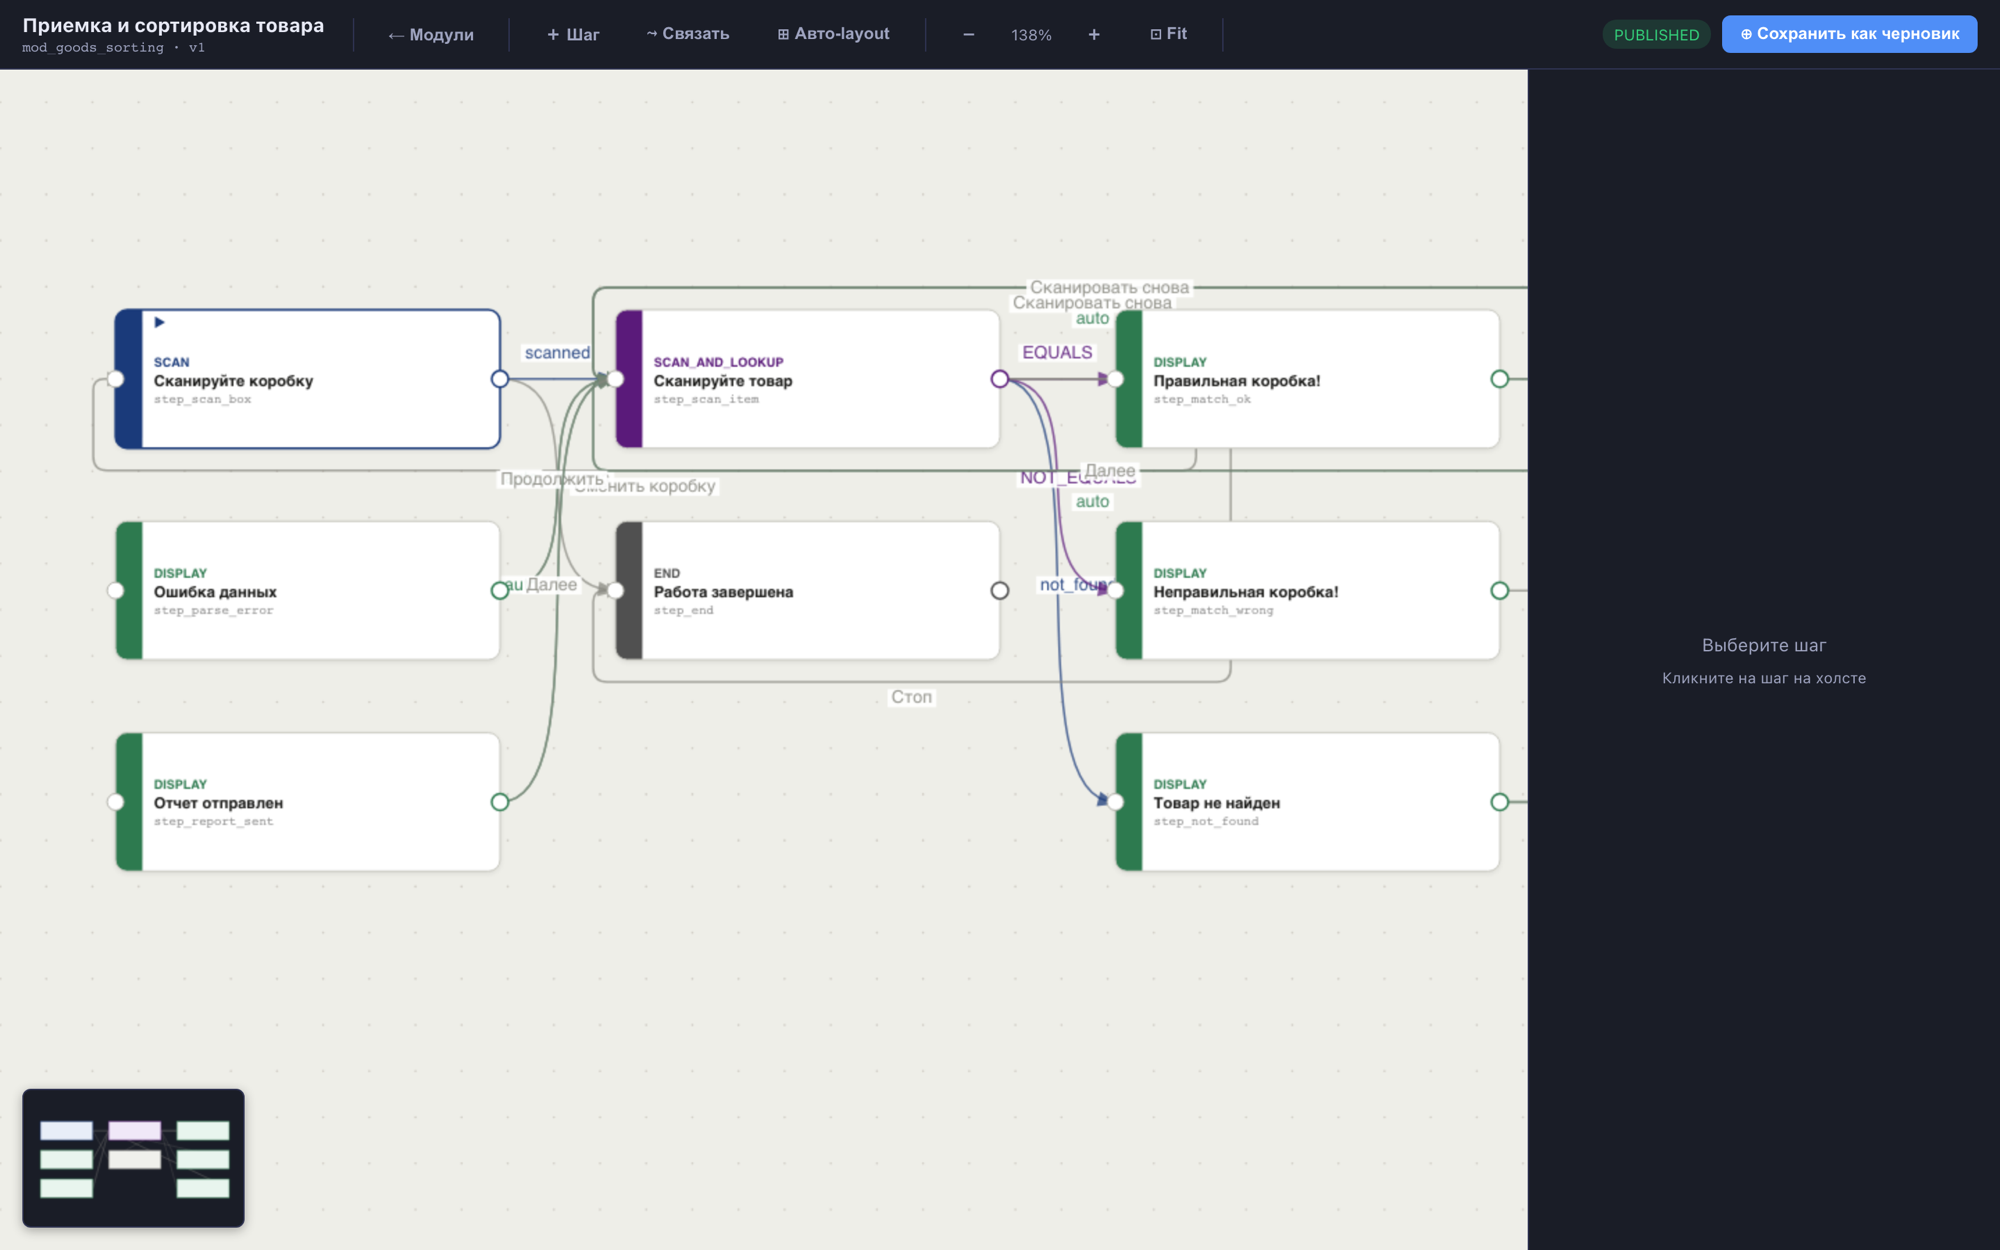The image size is (2000, 1250).
Task: Go back to Модули list
Action: (x=431, y=35)
